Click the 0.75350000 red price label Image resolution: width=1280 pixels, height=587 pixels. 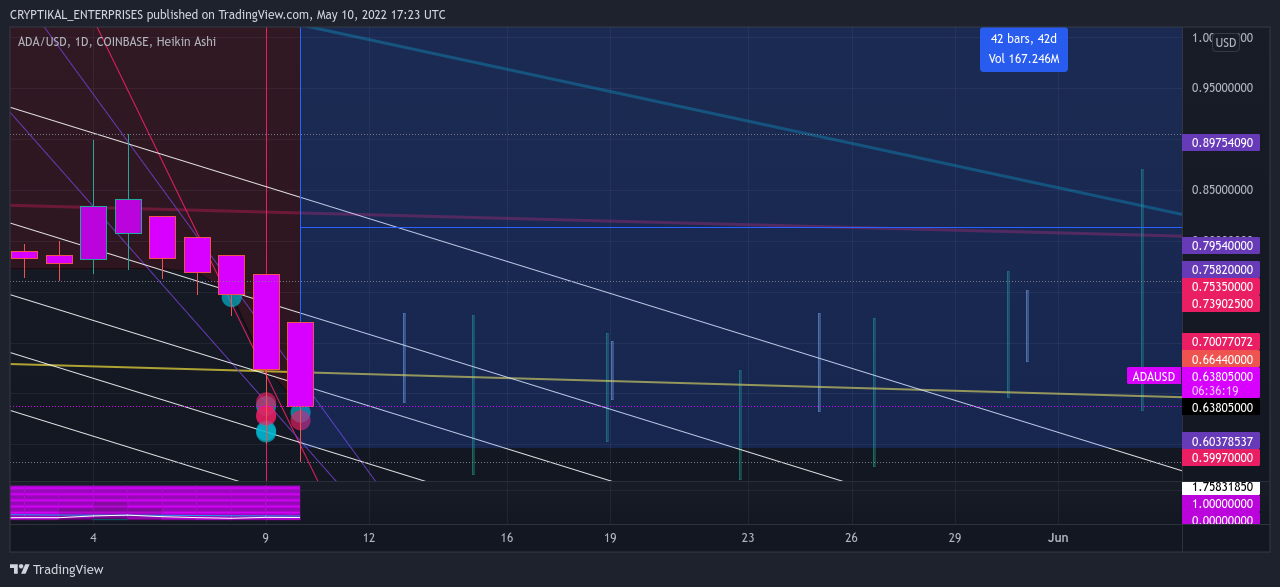(1221, 286)
